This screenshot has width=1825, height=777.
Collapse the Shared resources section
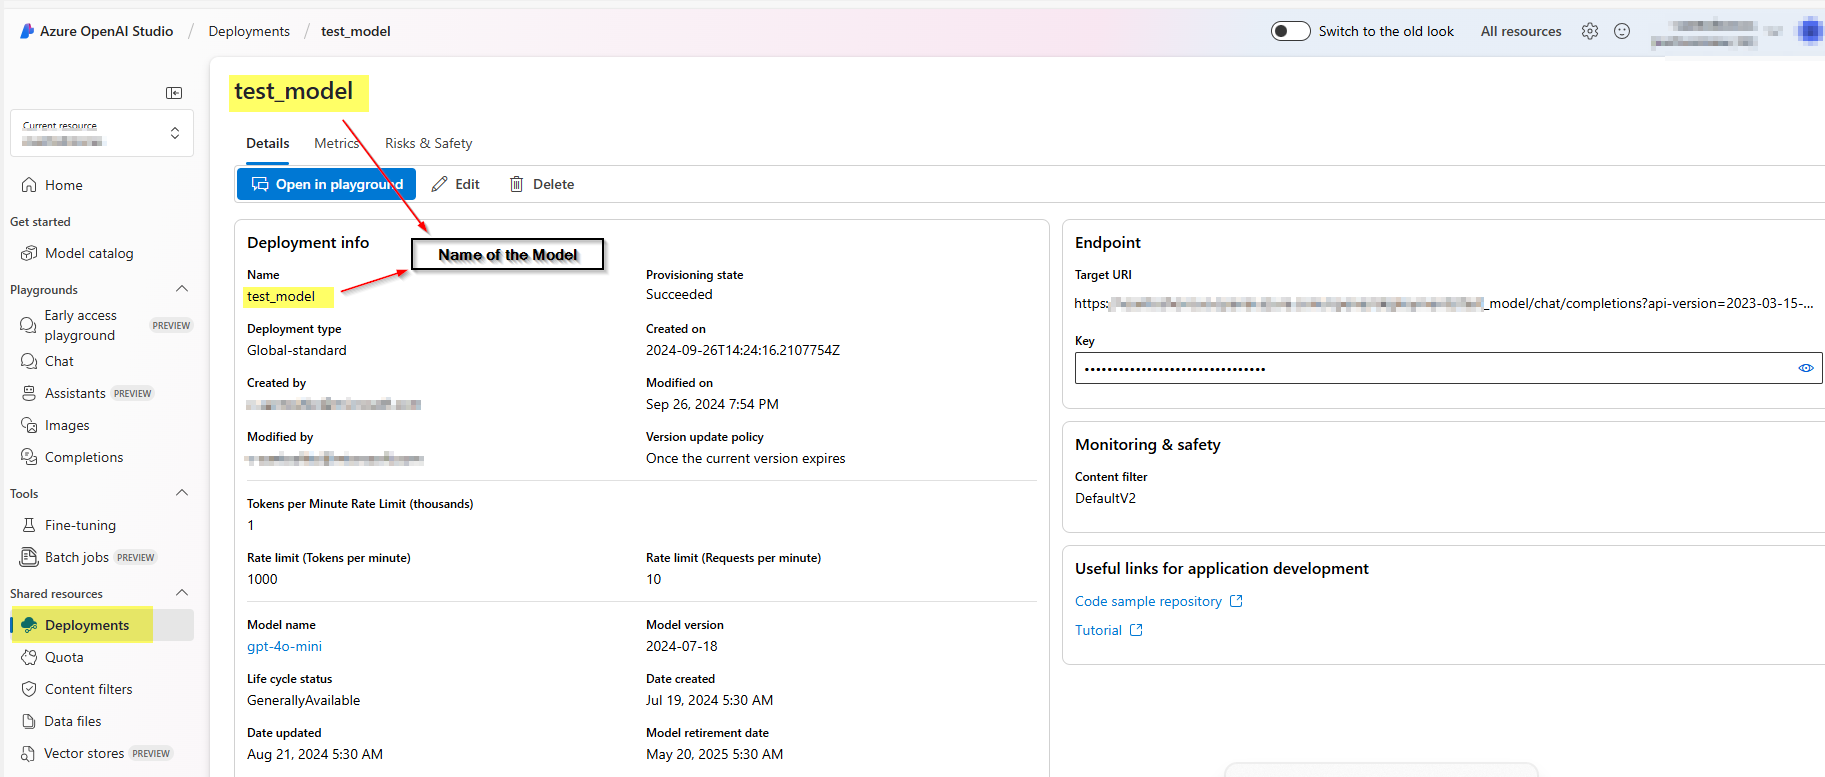[182, 593]
